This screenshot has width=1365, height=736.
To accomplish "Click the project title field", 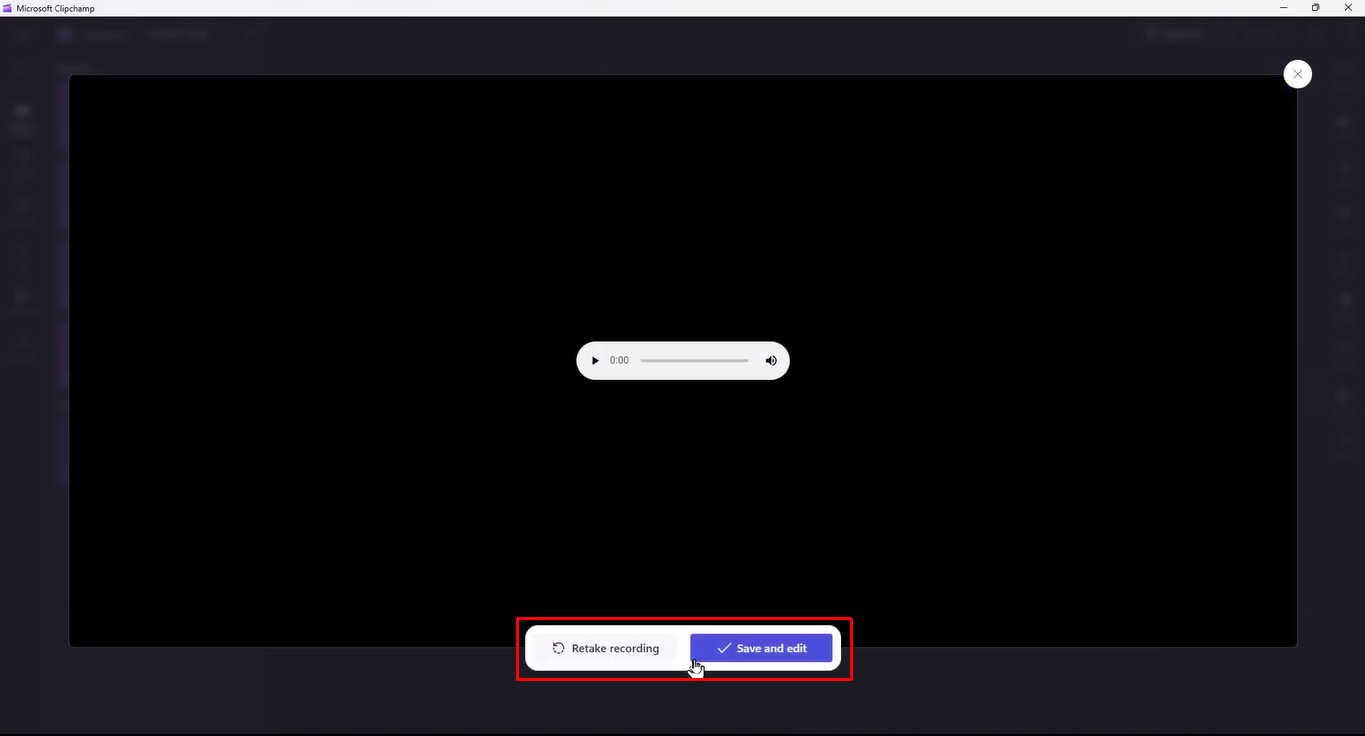I will coord(178,33).
